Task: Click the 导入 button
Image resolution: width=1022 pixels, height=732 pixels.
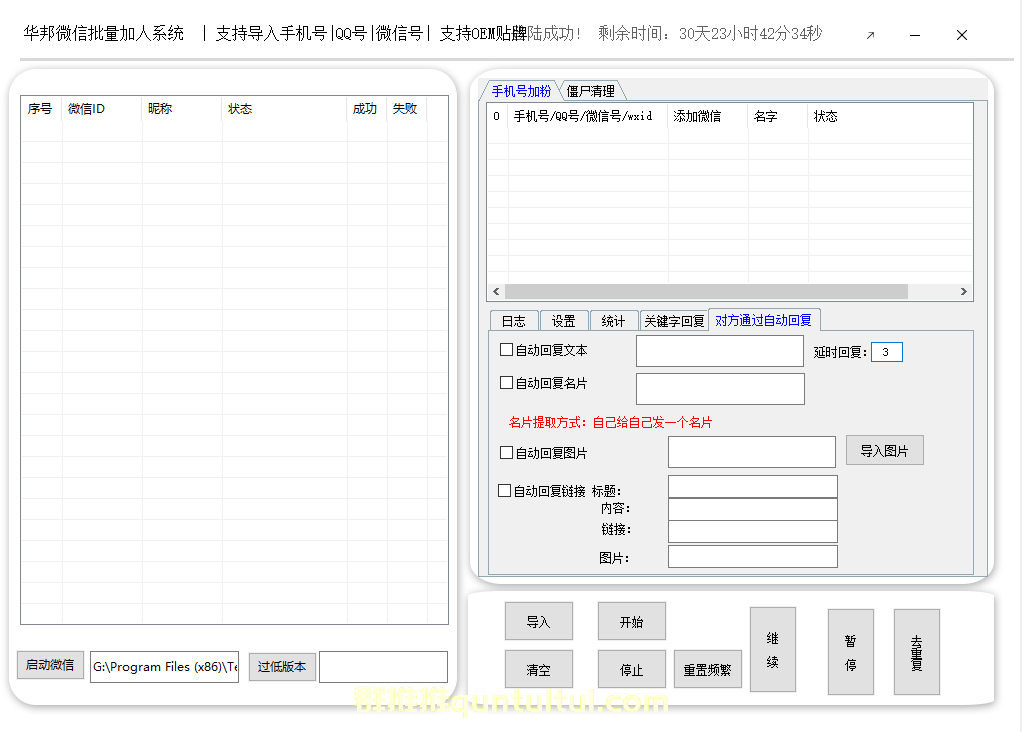Action: tap(538, 621)
